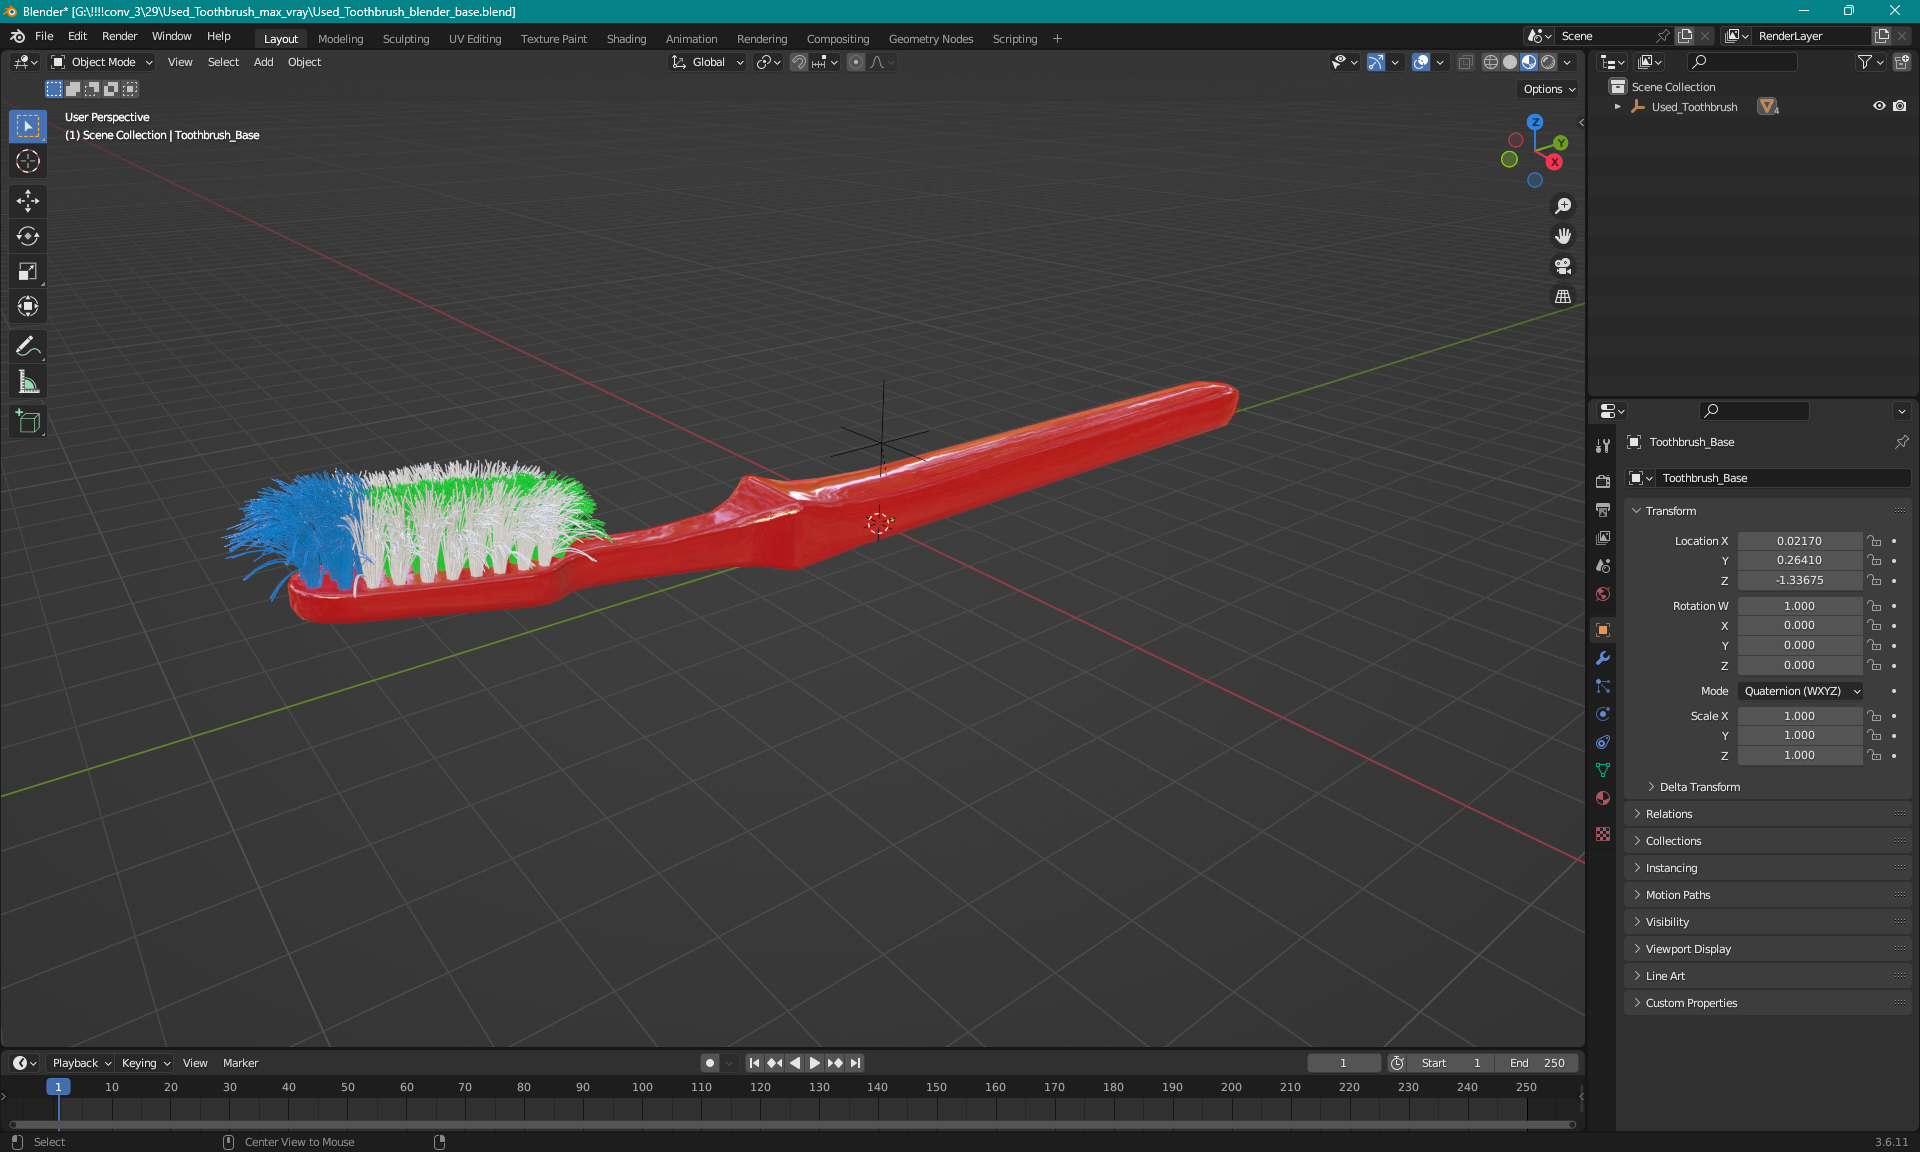Open Global transform orientation dropdown

pos(708,62)
